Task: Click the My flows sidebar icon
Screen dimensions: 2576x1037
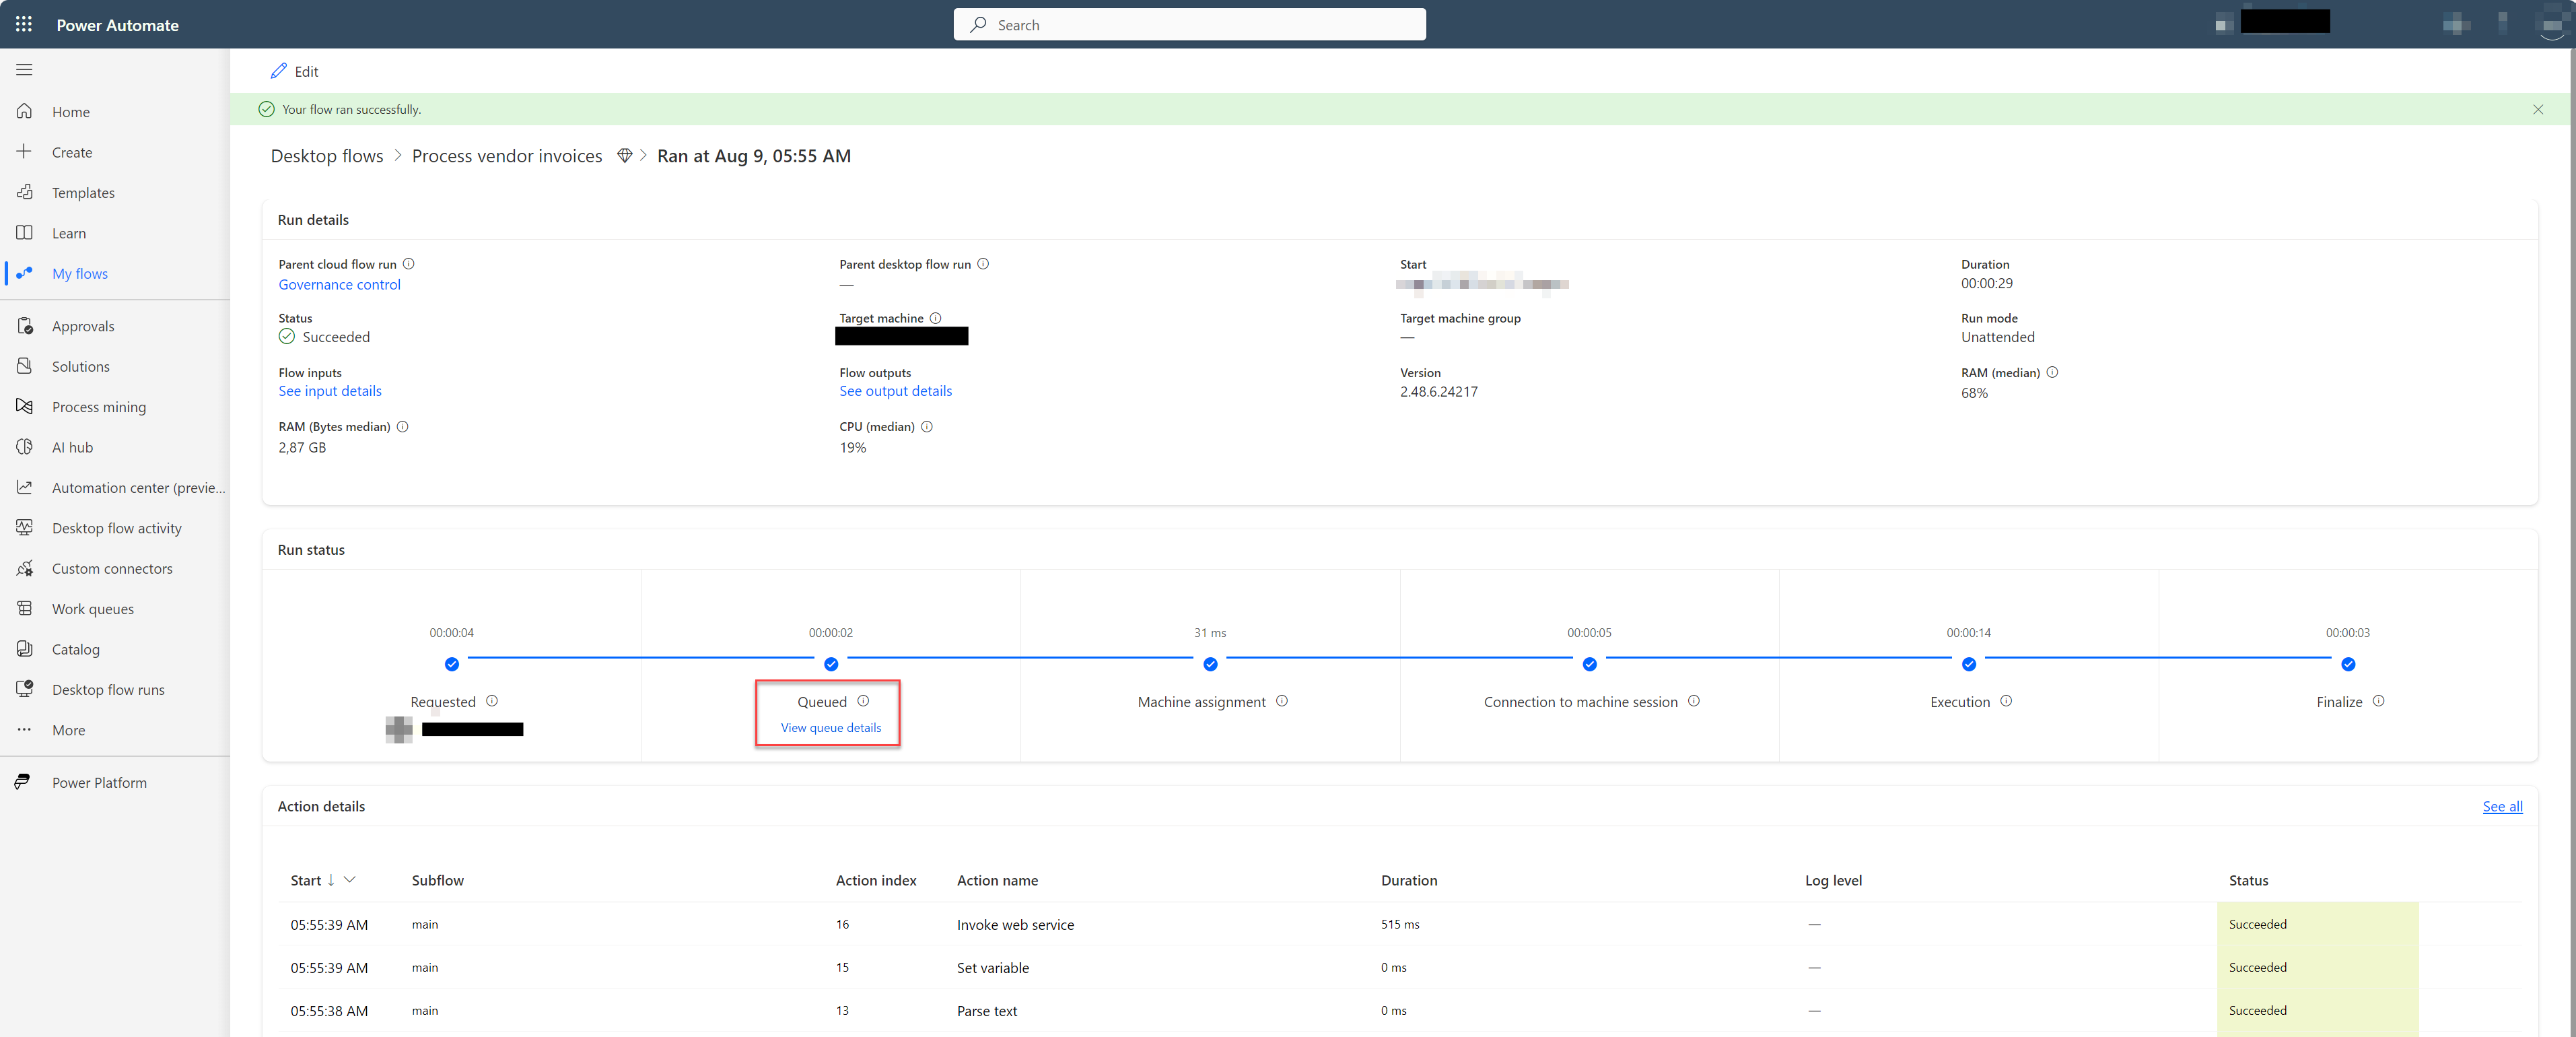Action: [x=26, y=273]
